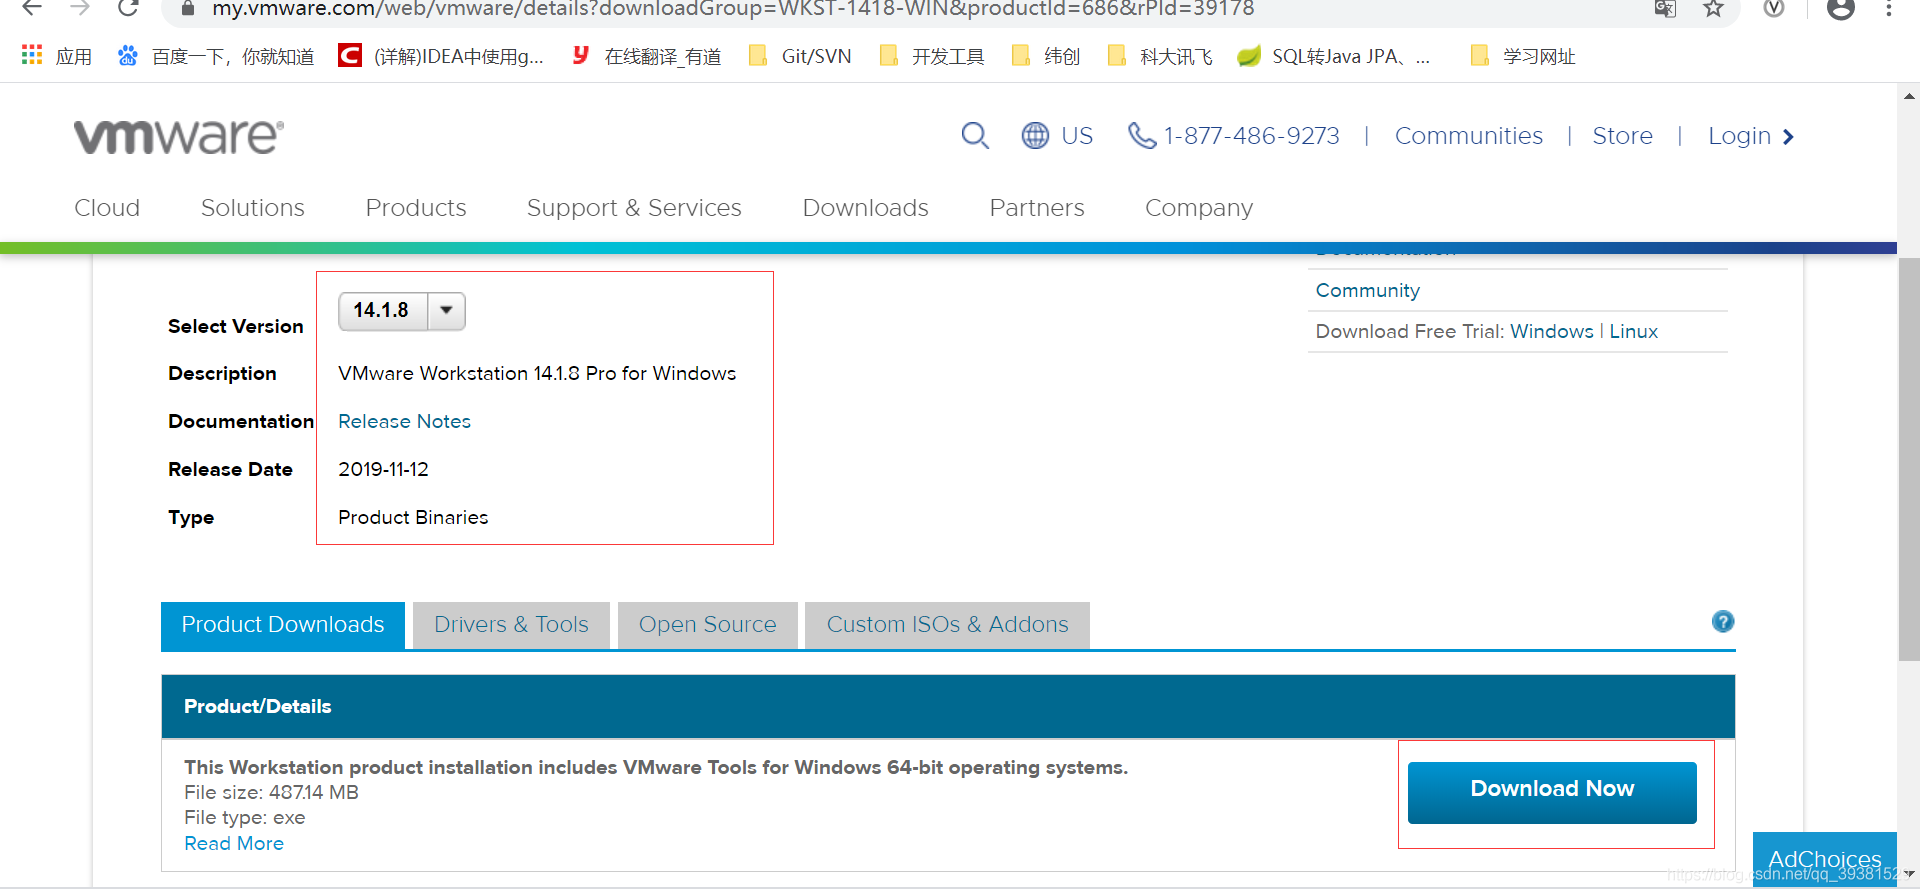Open the Downloads navigation menu
This screenshot has width=1920, height=893.
point(866,208)
